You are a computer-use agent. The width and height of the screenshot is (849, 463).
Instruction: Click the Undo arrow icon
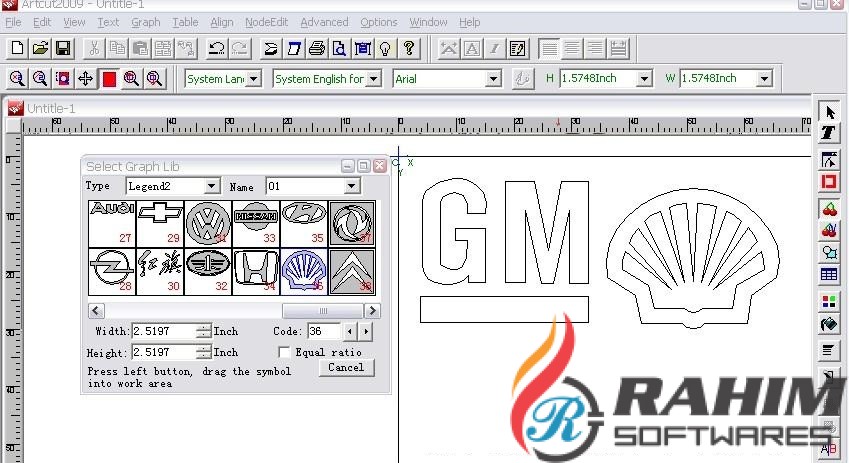tap(217, 49)
